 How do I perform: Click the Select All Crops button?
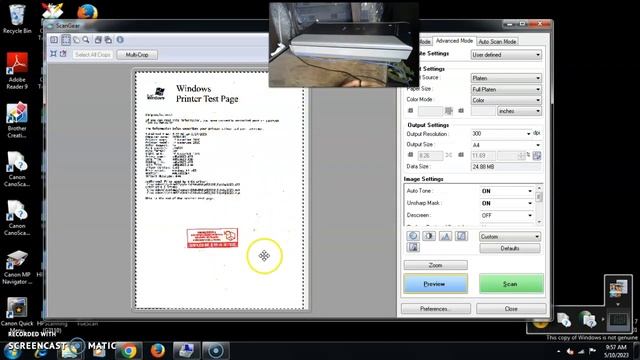click(93, 55)
